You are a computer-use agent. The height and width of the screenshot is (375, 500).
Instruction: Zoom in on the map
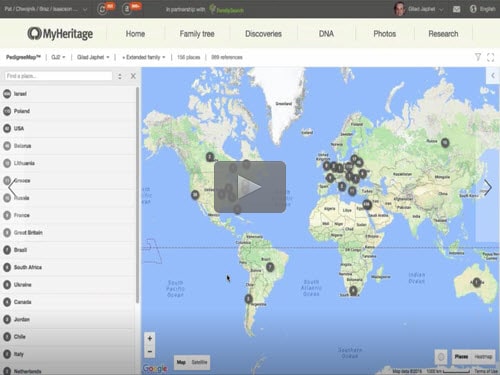(x=150, y=339)
